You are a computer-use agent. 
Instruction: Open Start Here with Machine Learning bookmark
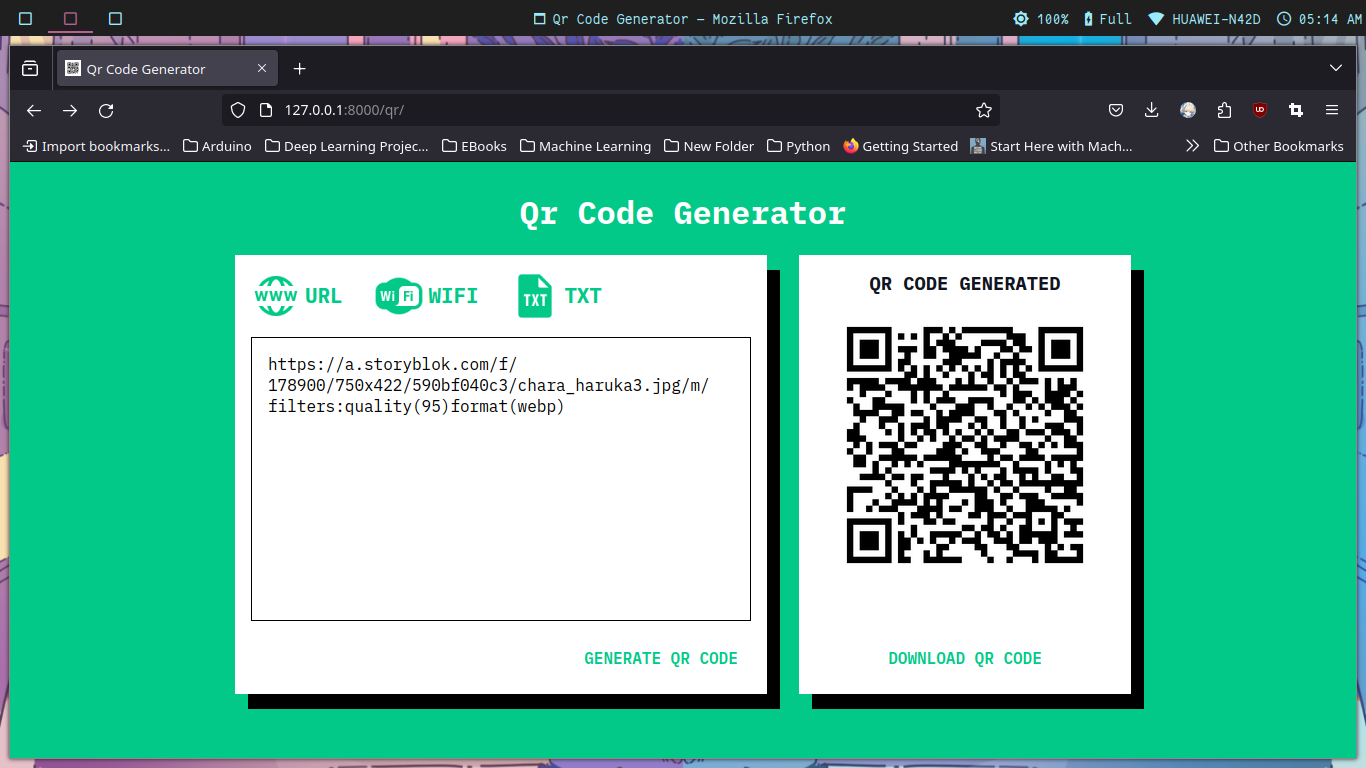click(1052, 146)
